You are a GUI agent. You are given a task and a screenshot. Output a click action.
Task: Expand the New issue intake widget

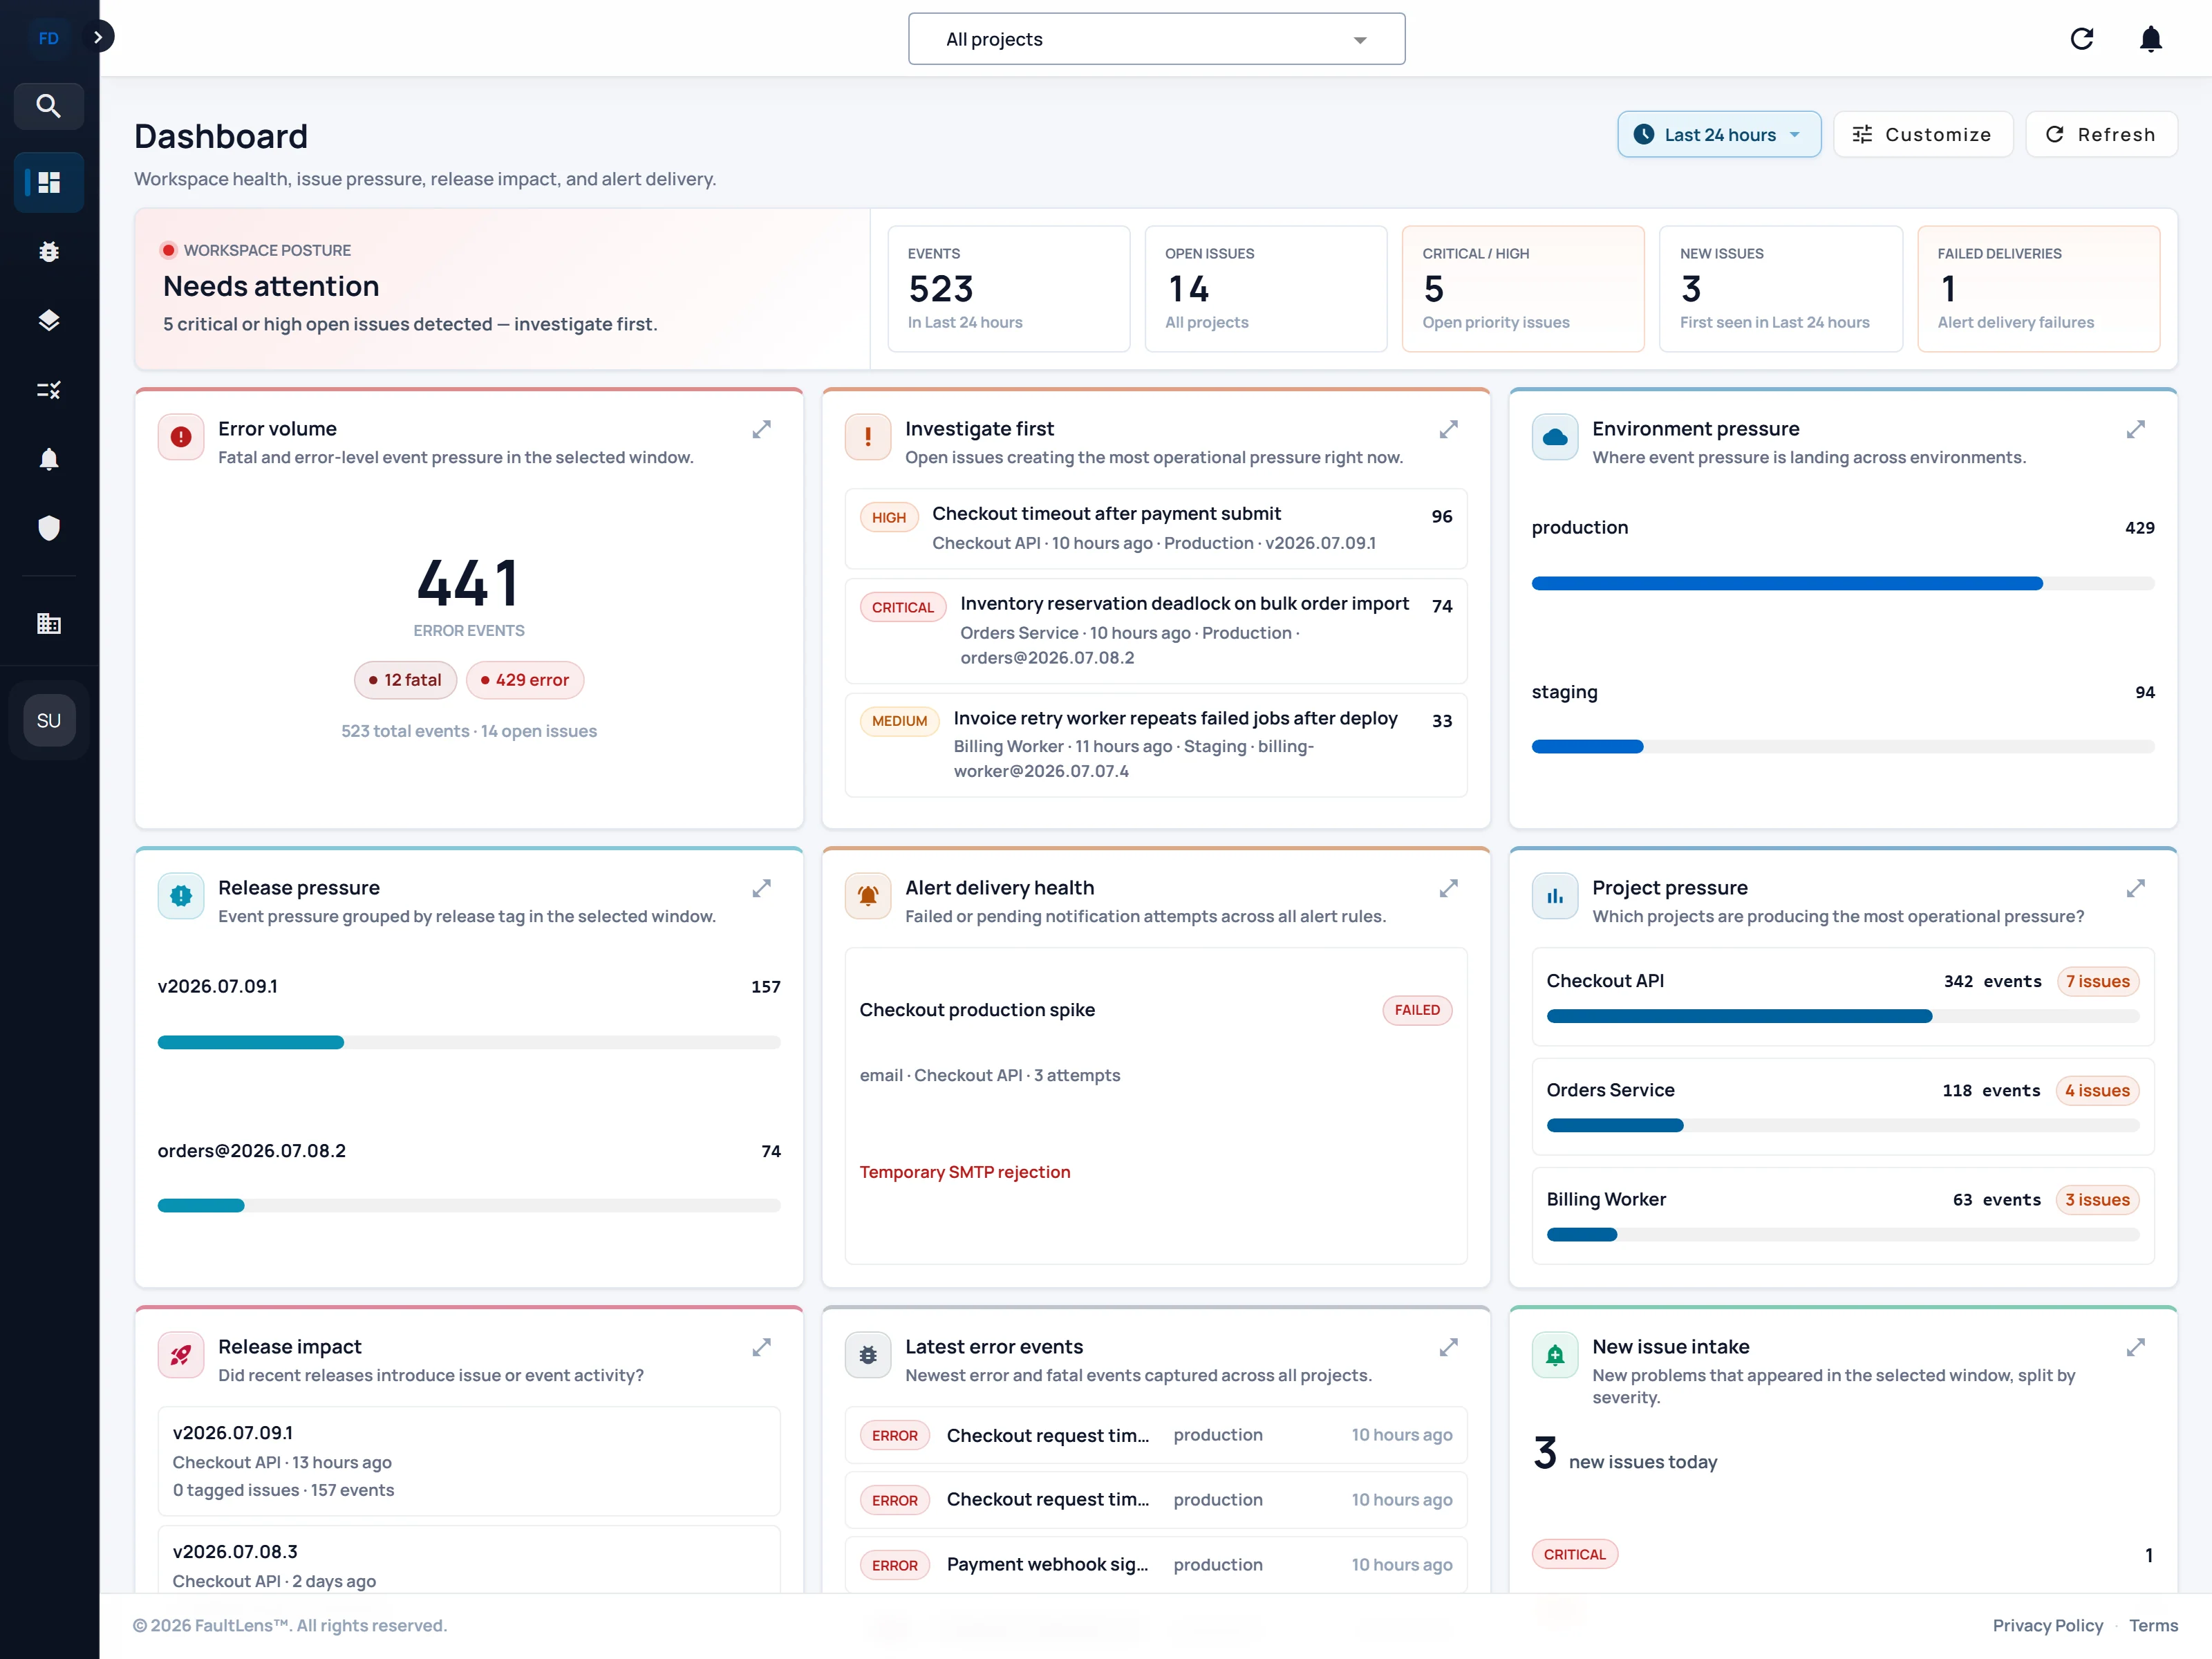2136,1348
